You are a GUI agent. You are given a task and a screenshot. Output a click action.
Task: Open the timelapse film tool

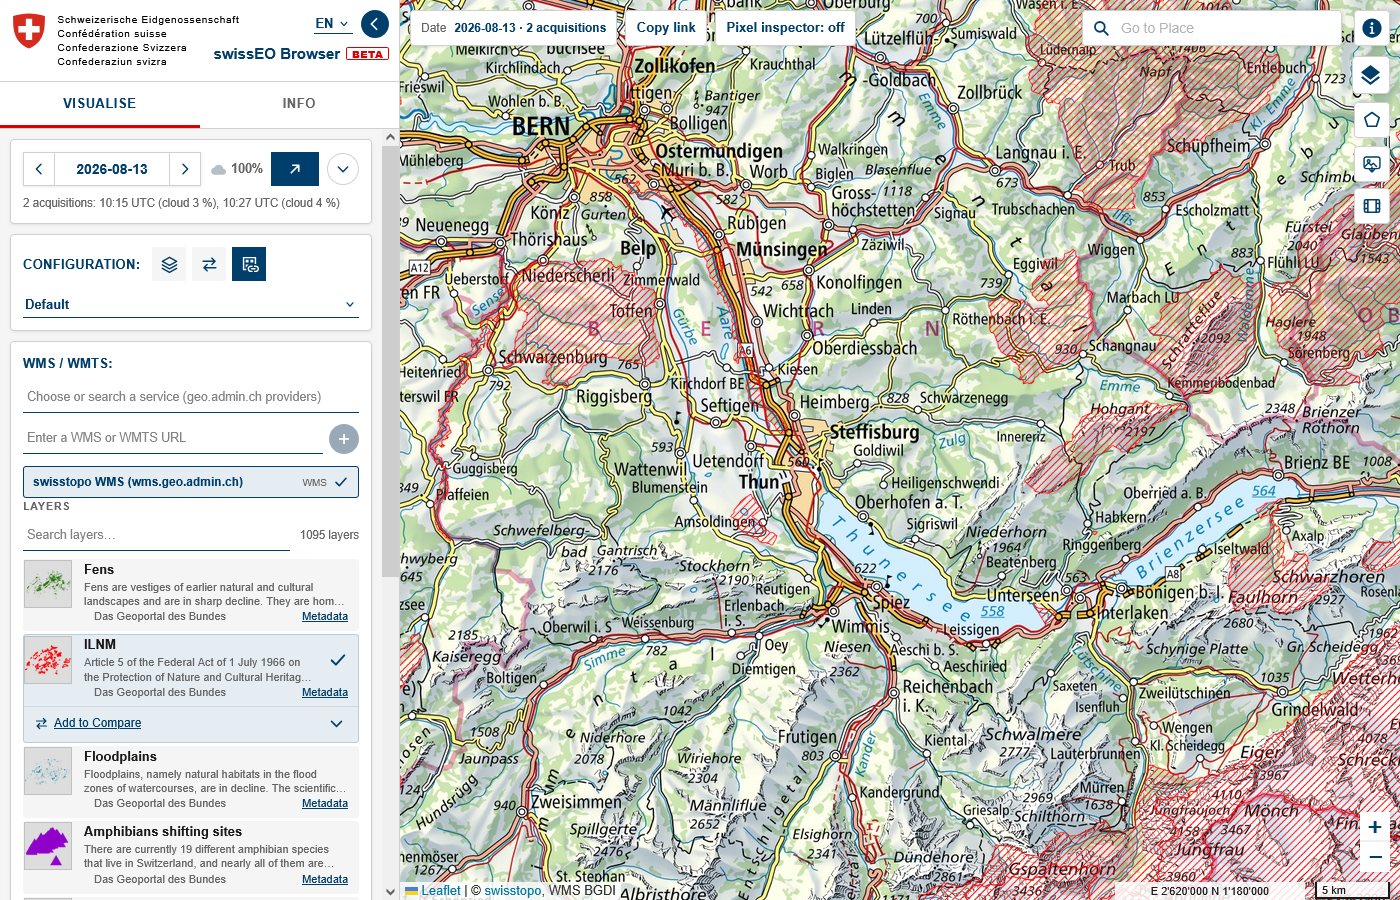(1371, 206)
